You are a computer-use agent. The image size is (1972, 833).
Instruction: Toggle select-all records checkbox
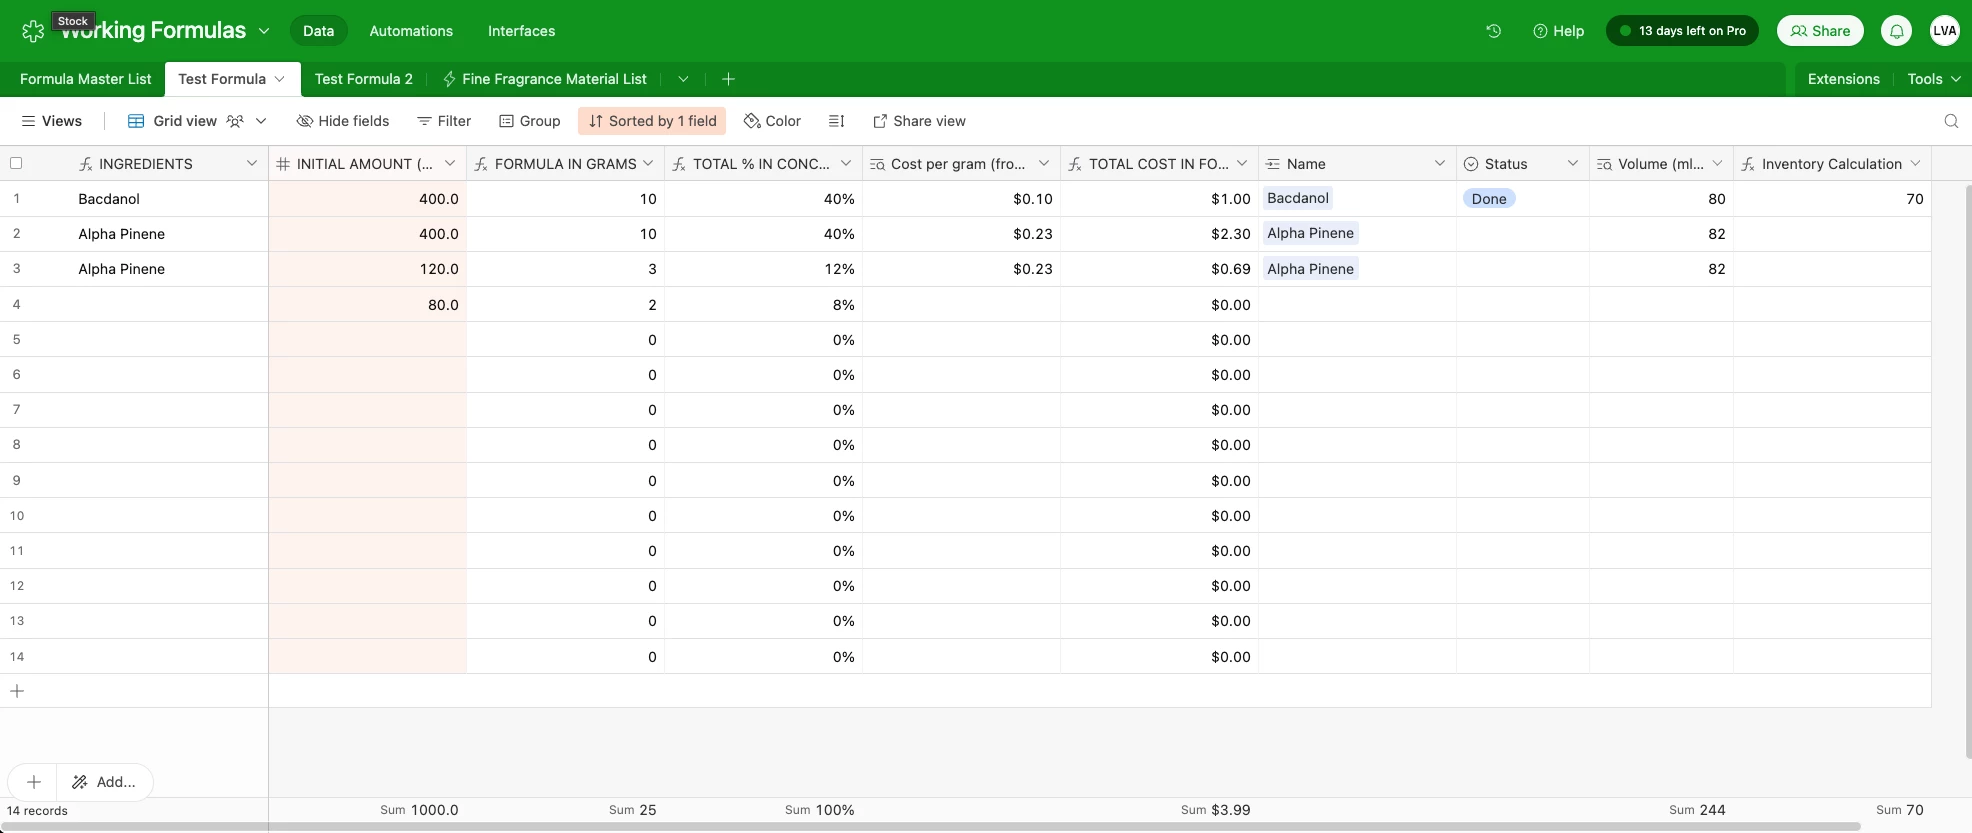[x=16, y=163]
